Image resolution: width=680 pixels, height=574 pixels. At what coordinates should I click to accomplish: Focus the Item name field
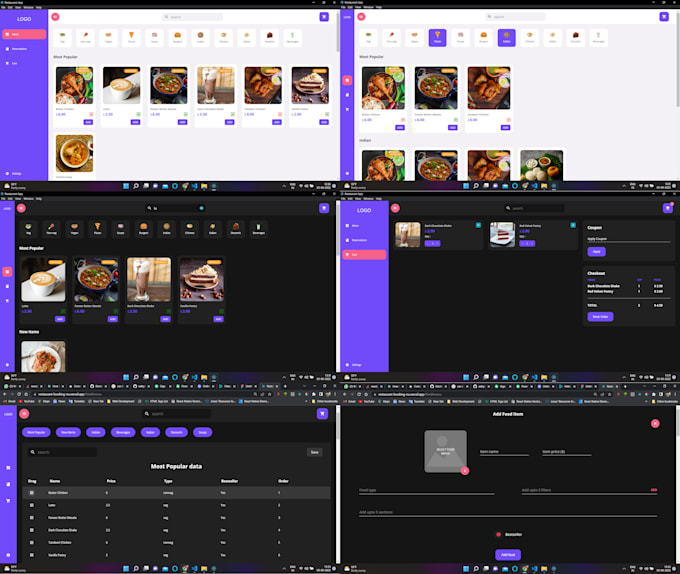[x=504, y=452]
